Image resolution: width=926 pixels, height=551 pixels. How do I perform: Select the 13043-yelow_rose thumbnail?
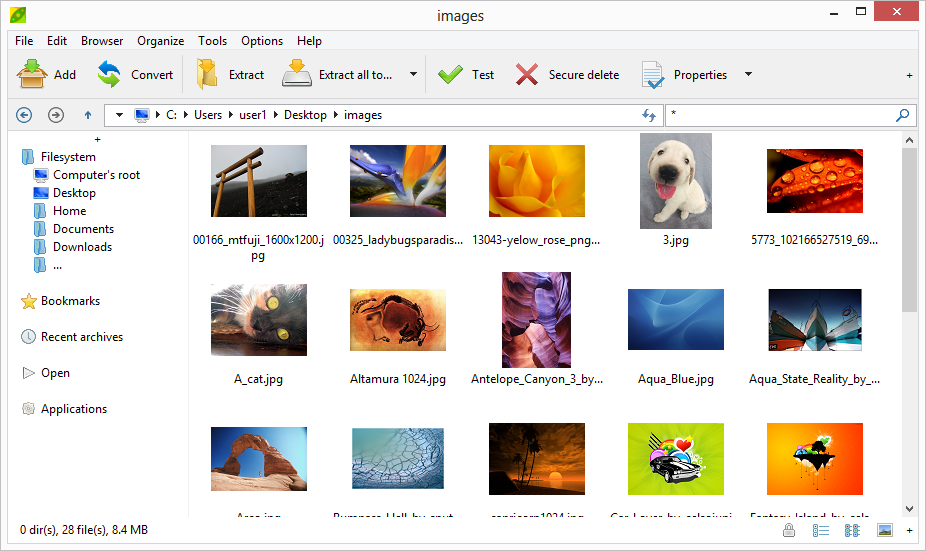[x=537, y=181]
